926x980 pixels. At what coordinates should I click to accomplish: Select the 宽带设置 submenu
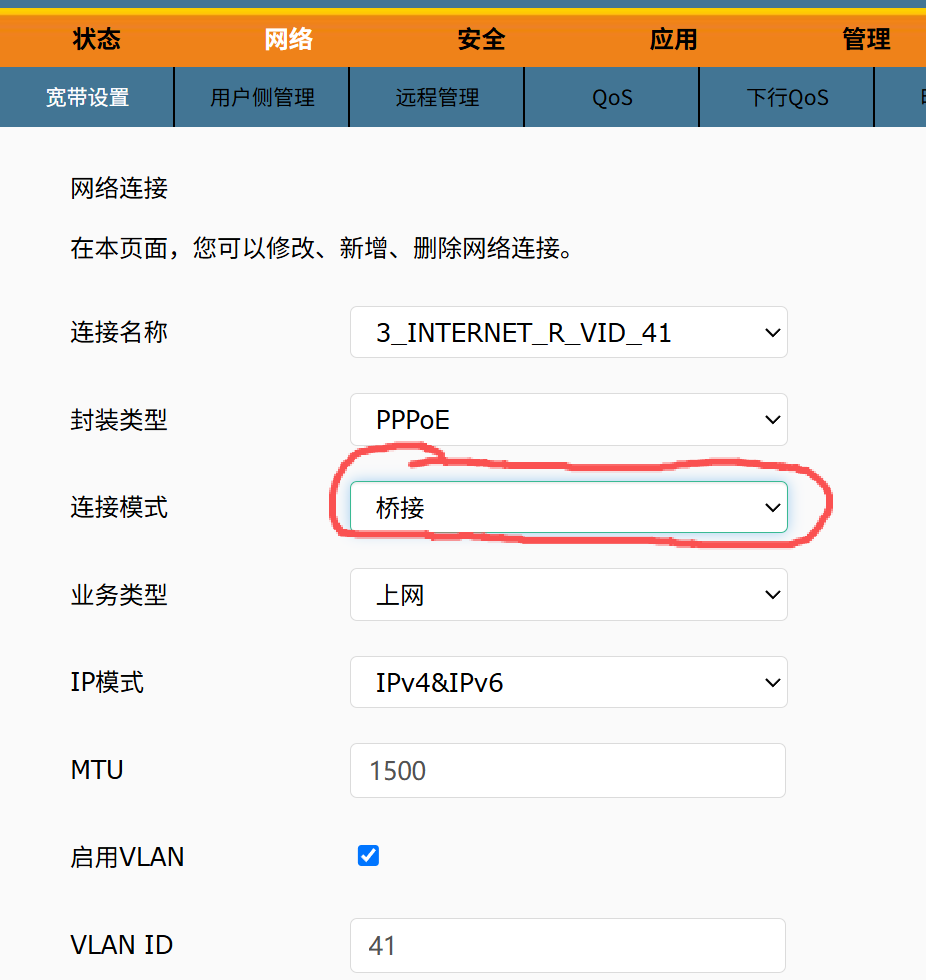click(x=87, y=98)
